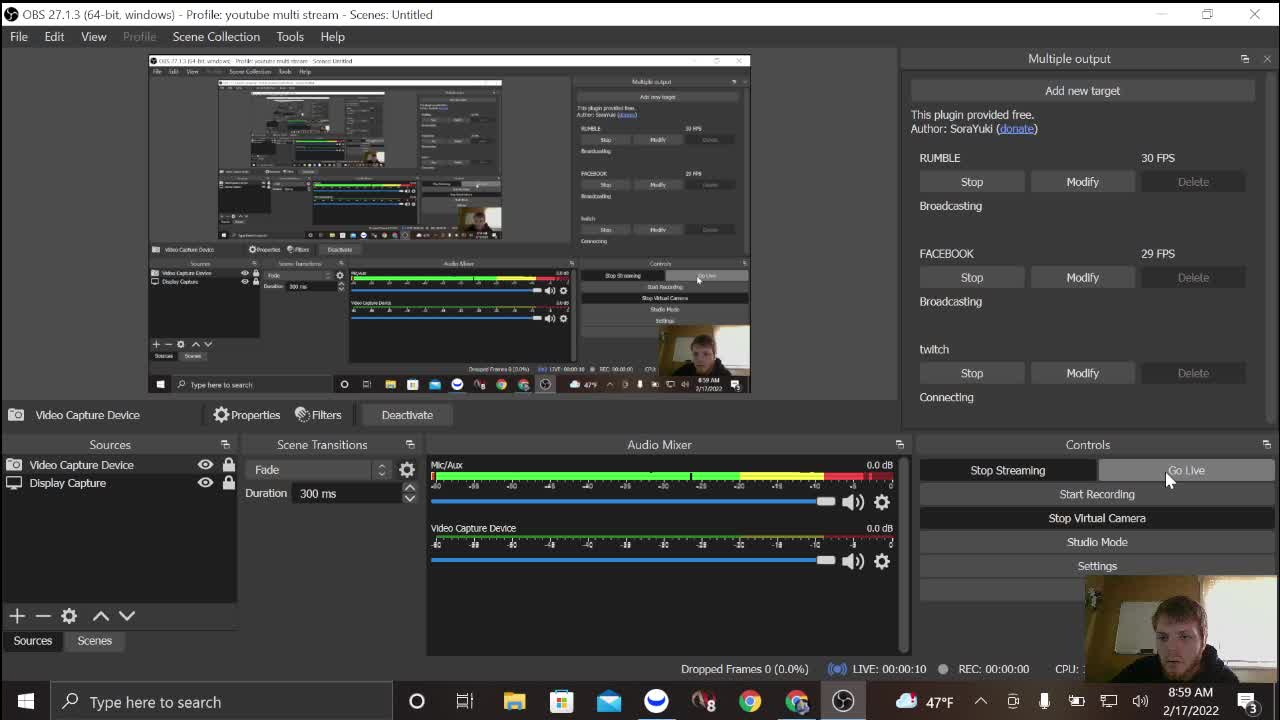
Task: Toggle lock on Video Capture Device source
Action: pyautogui.click(x=228, y=465)
